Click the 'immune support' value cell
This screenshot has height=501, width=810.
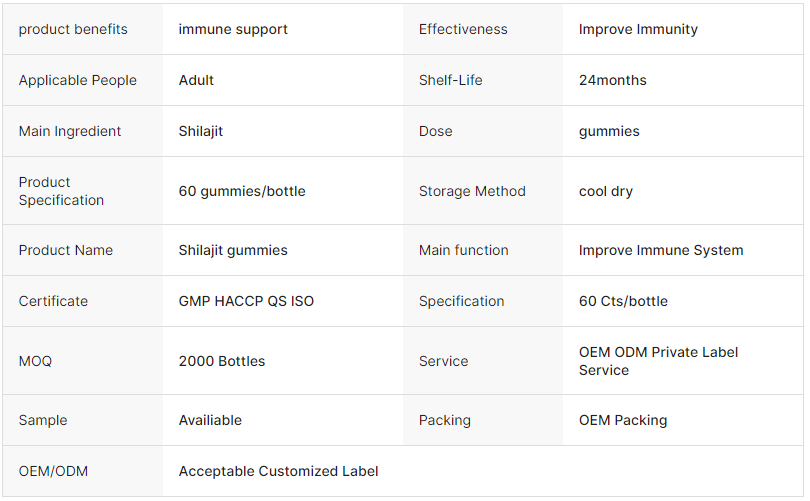coord(233,29)
